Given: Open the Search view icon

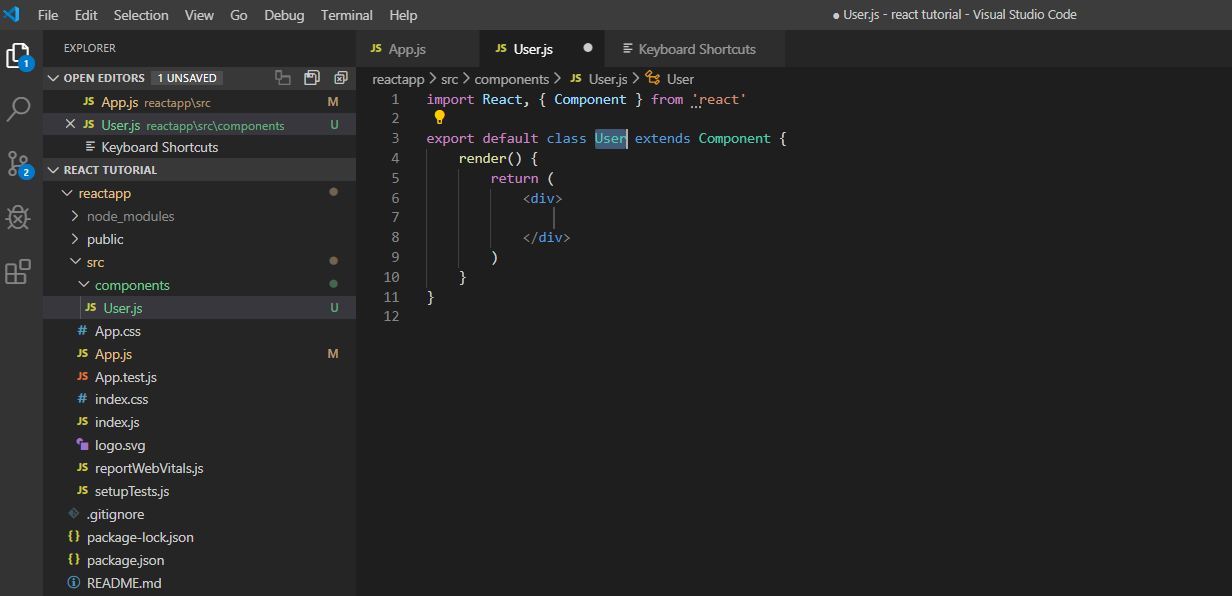Looking at the screenshot, I should coord(18,109).
